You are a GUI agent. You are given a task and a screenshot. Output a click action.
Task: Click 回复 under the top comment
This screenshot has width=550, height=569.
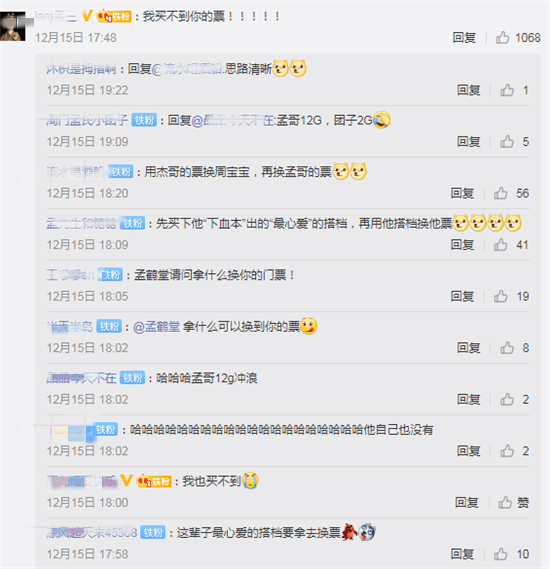(x=464, y=37)
